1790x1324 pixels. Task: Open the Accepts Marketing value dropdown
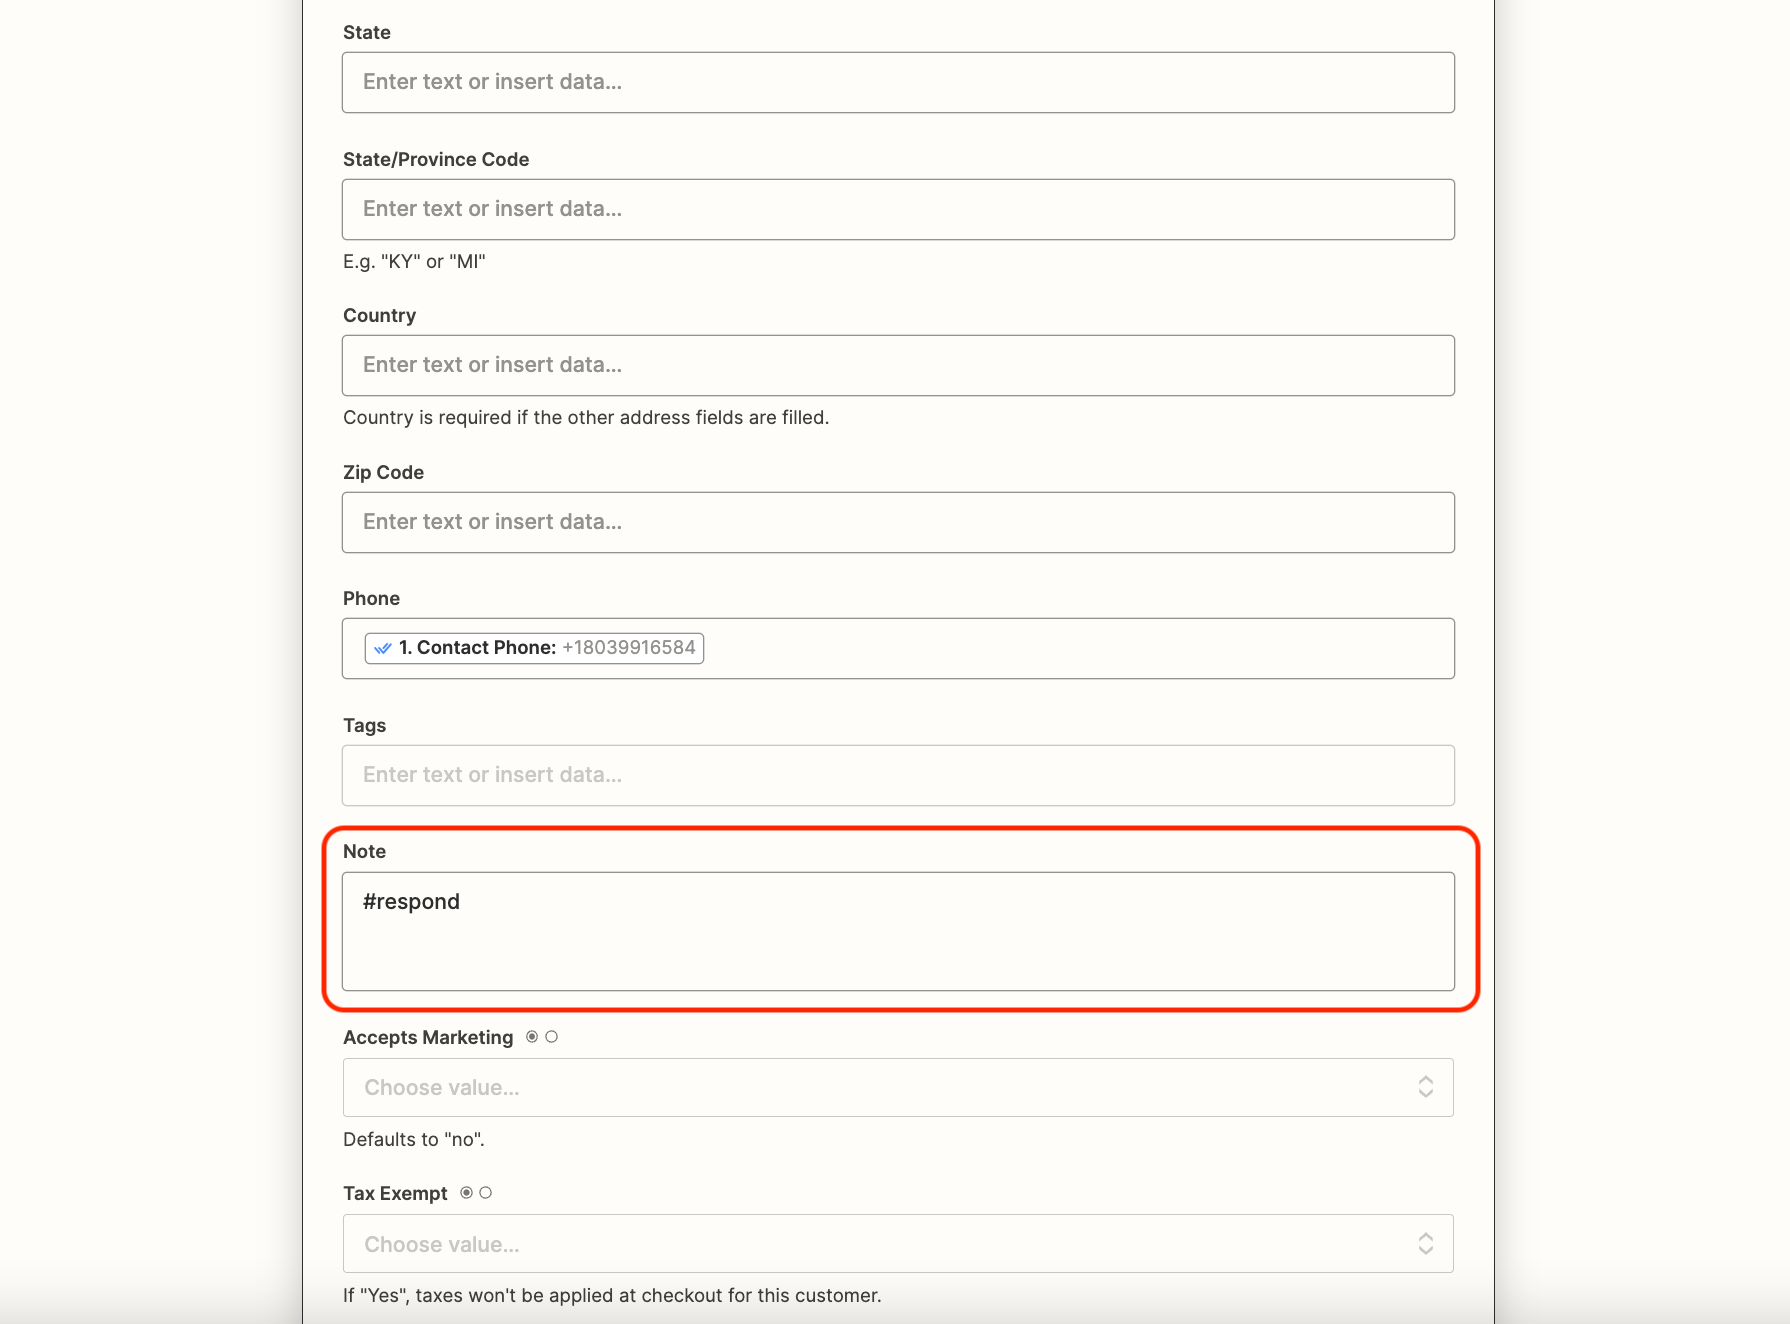click(x=897, y=1087)
